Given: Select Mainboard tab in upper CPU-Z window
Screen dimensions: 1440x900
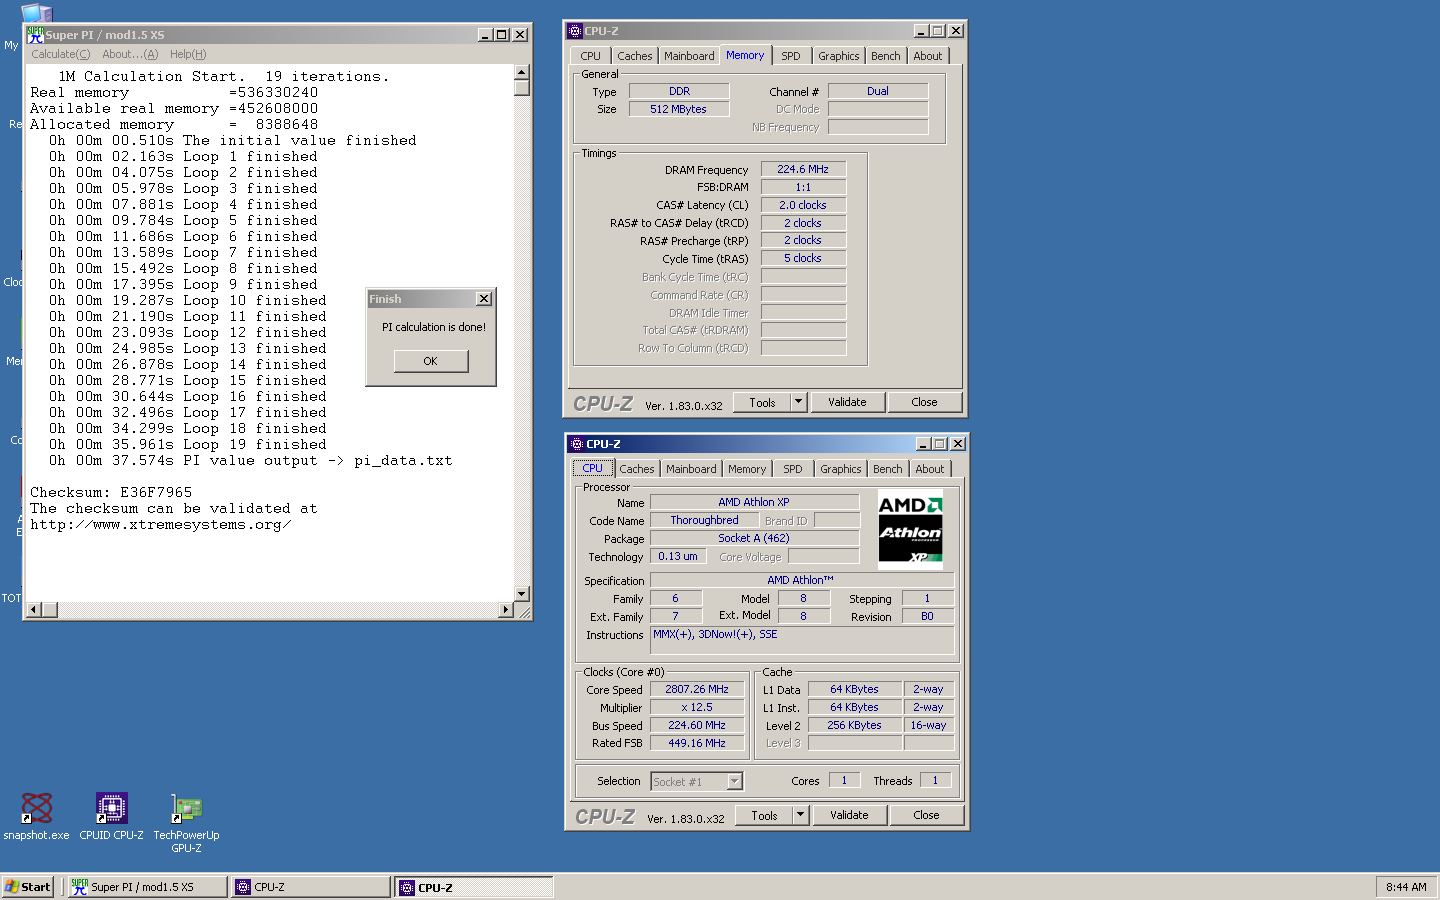Looking at the screenshot, I should pos(690,56).
